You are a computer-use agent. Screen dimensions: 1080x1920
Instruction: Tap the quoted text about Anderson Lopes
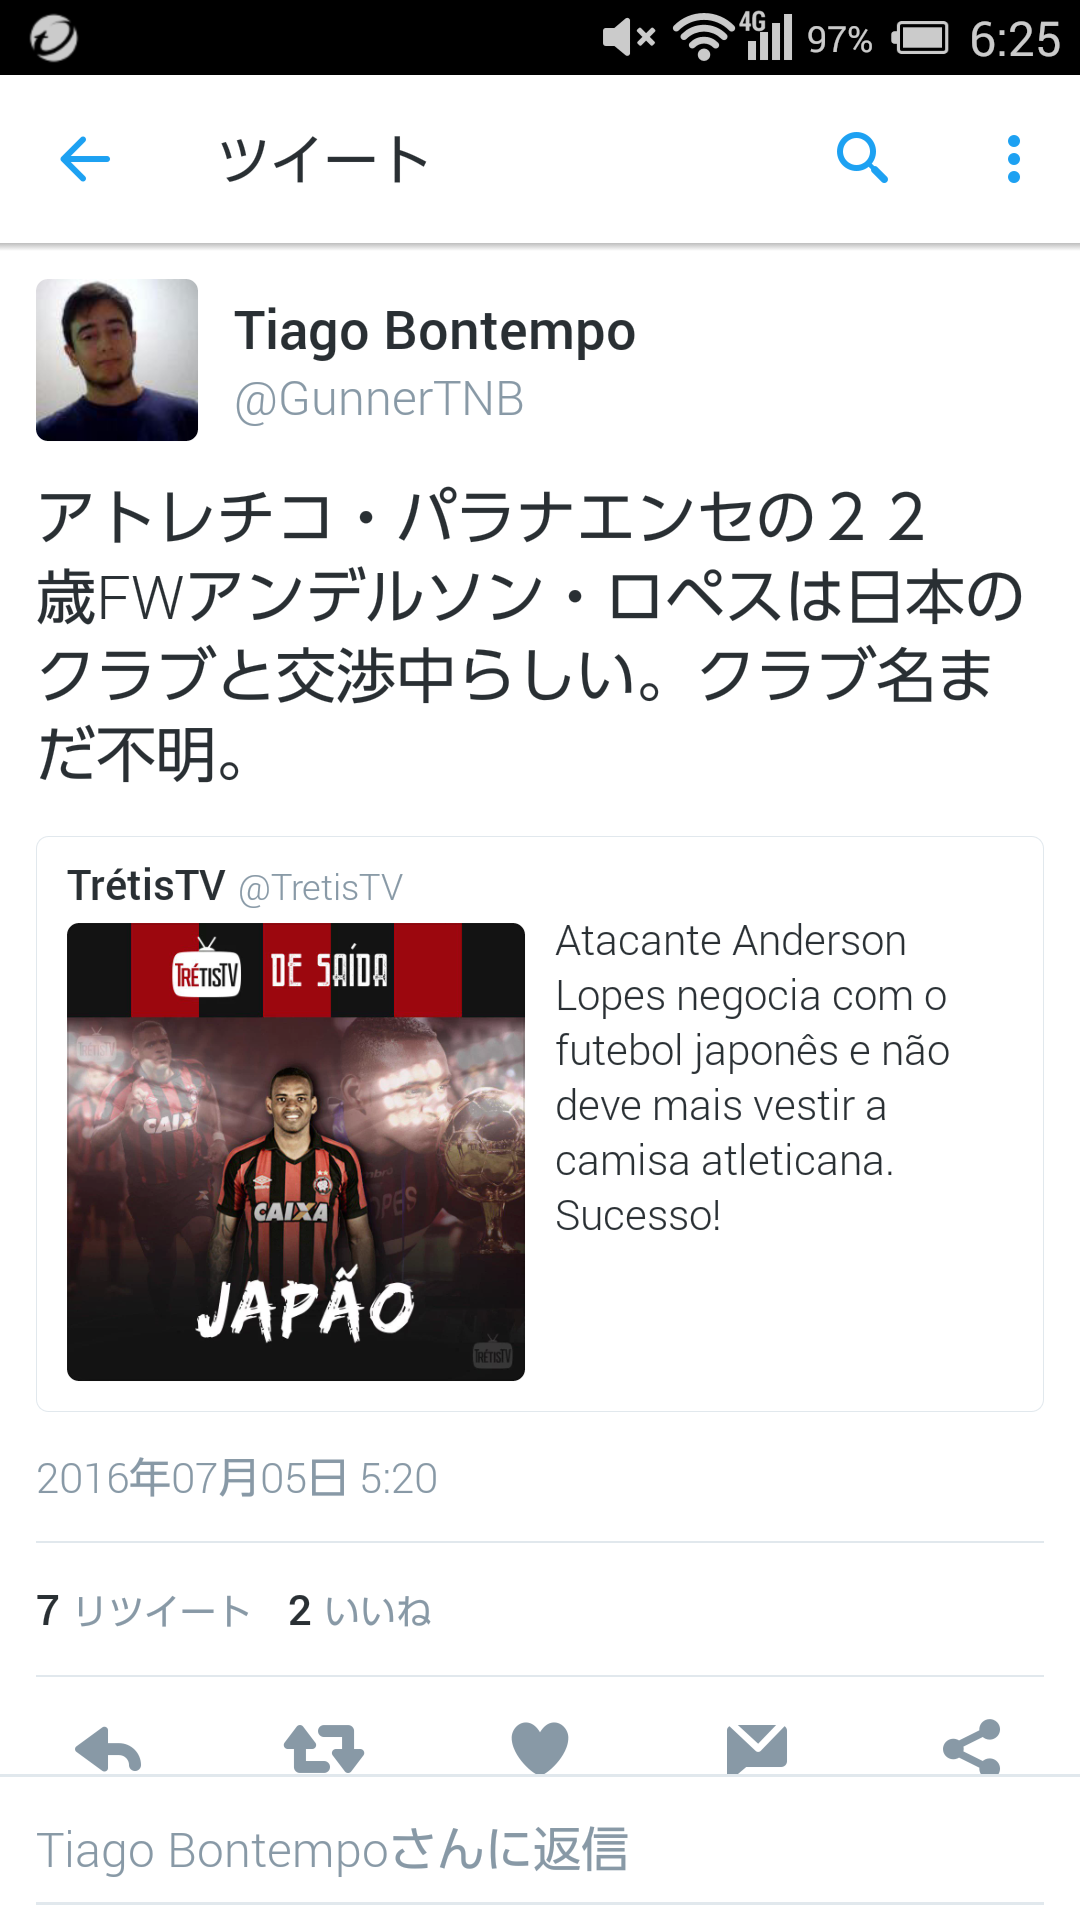click(x=752, y=1078)
